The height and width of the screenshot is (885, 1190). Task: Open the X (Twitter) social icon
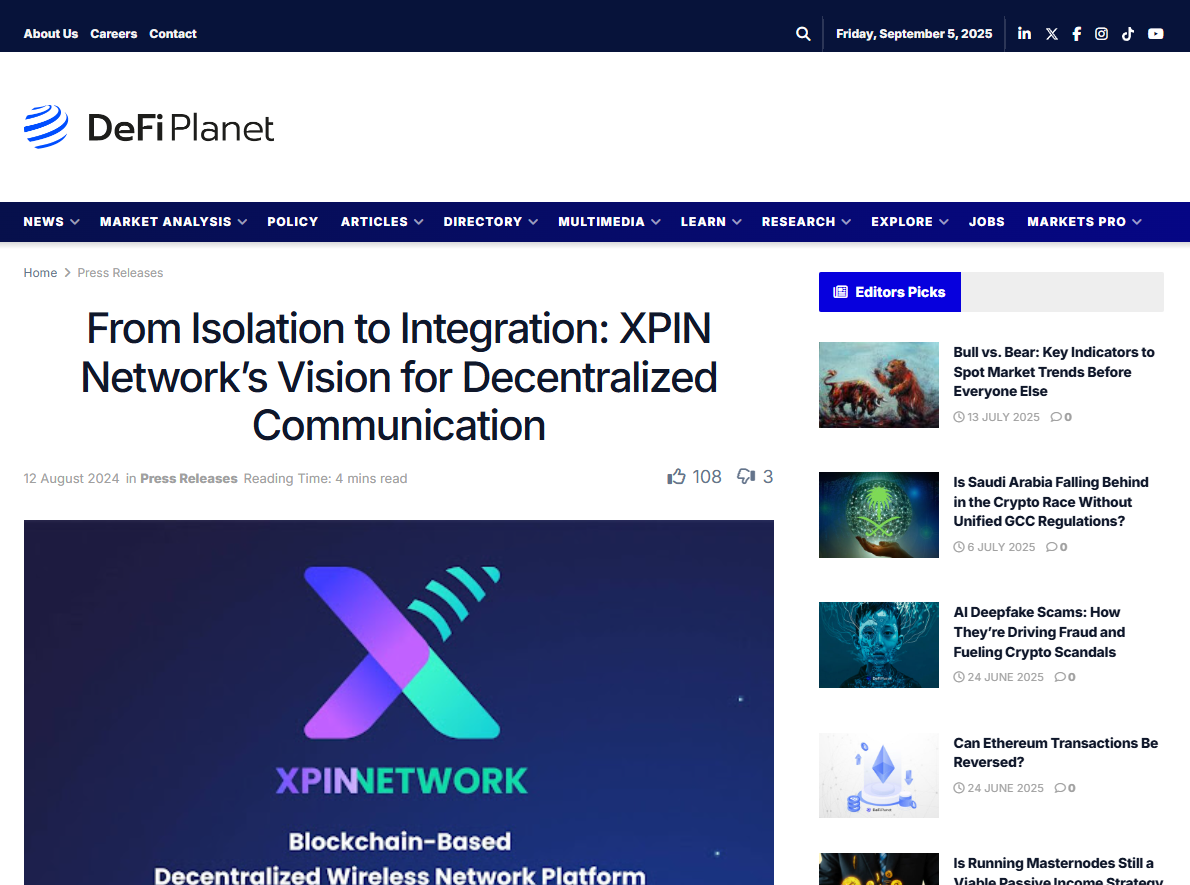[1051, 34]
